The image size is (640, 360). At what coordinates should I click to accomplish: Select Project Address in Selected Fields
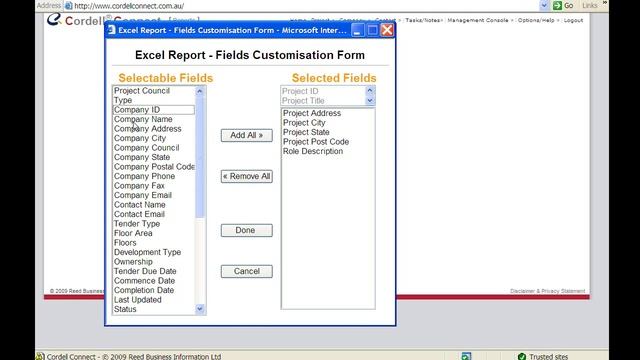328,113
